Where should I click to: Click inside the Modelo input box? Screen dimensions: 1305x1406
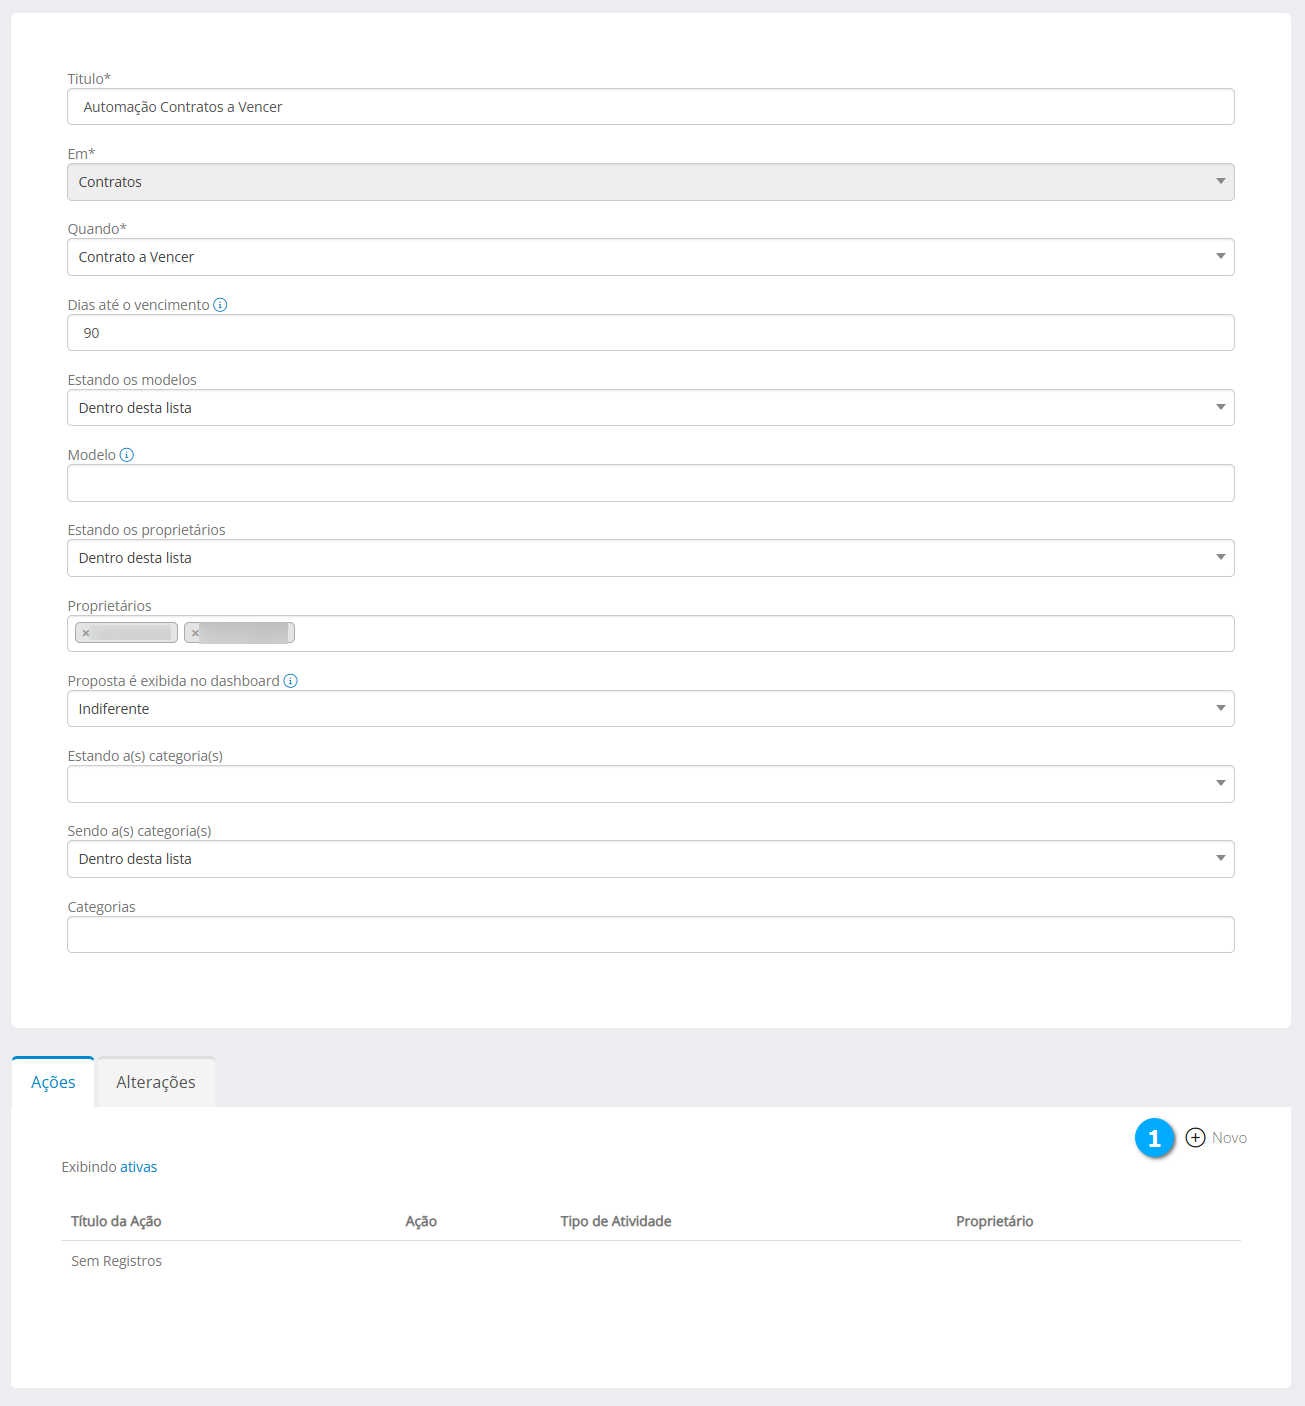(650, 483)
